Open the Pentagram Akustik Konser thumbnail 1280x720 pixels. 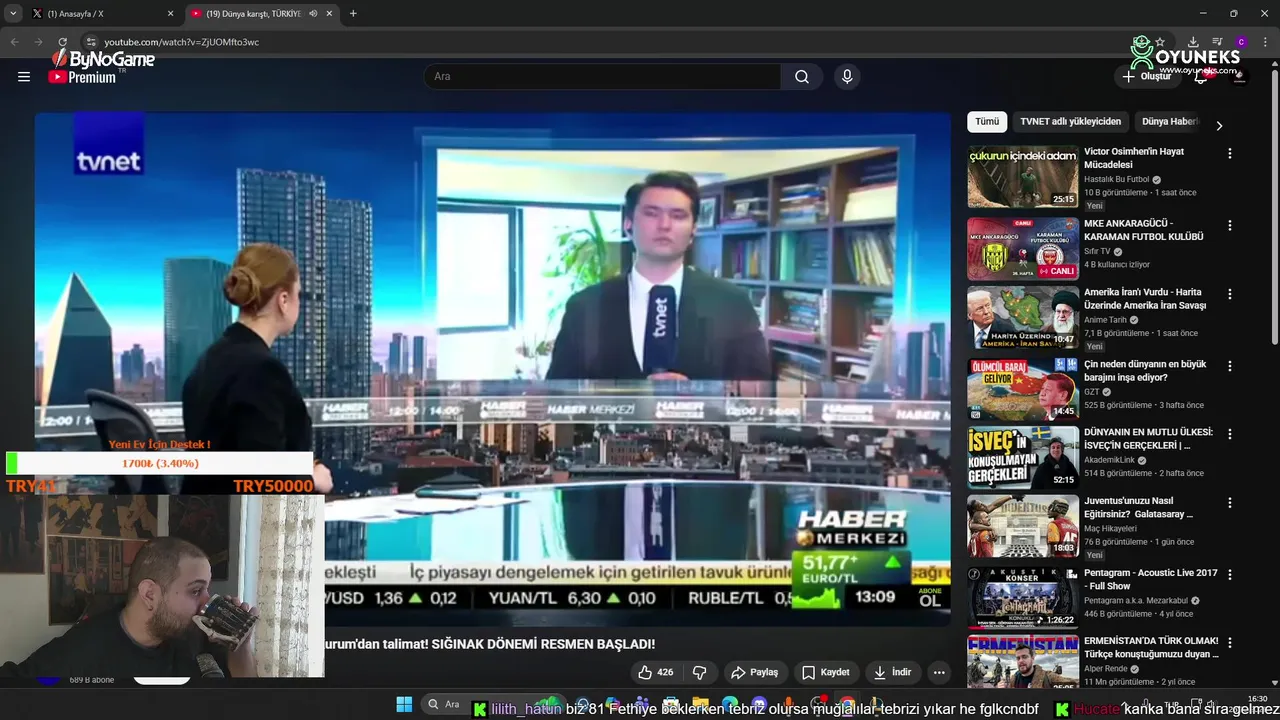[x=1023, y=598]
